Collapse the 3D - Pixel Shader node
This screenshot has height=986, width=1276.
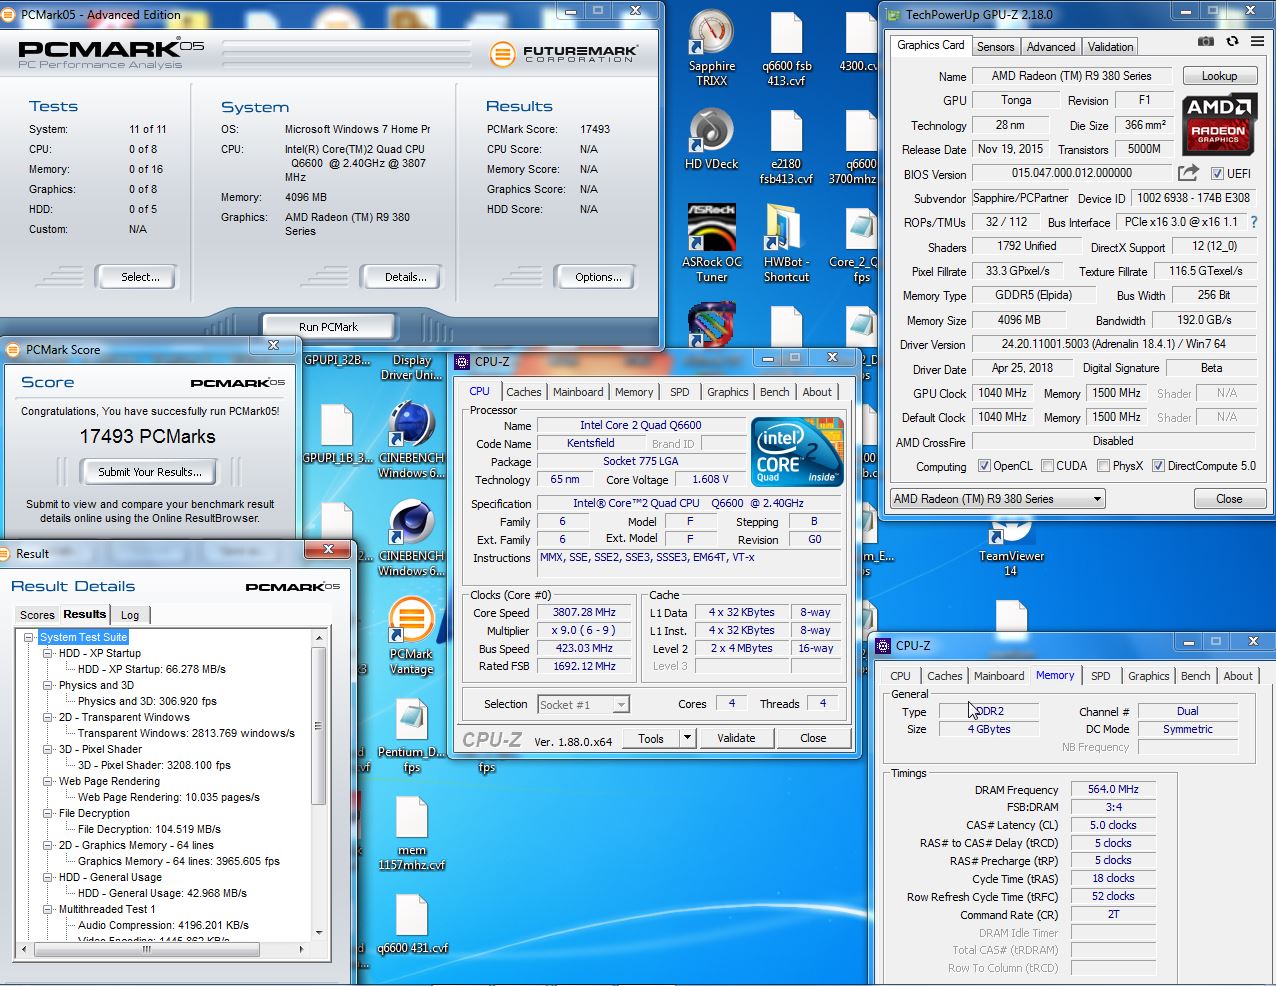pyautogui.click(x=47, y=749)
